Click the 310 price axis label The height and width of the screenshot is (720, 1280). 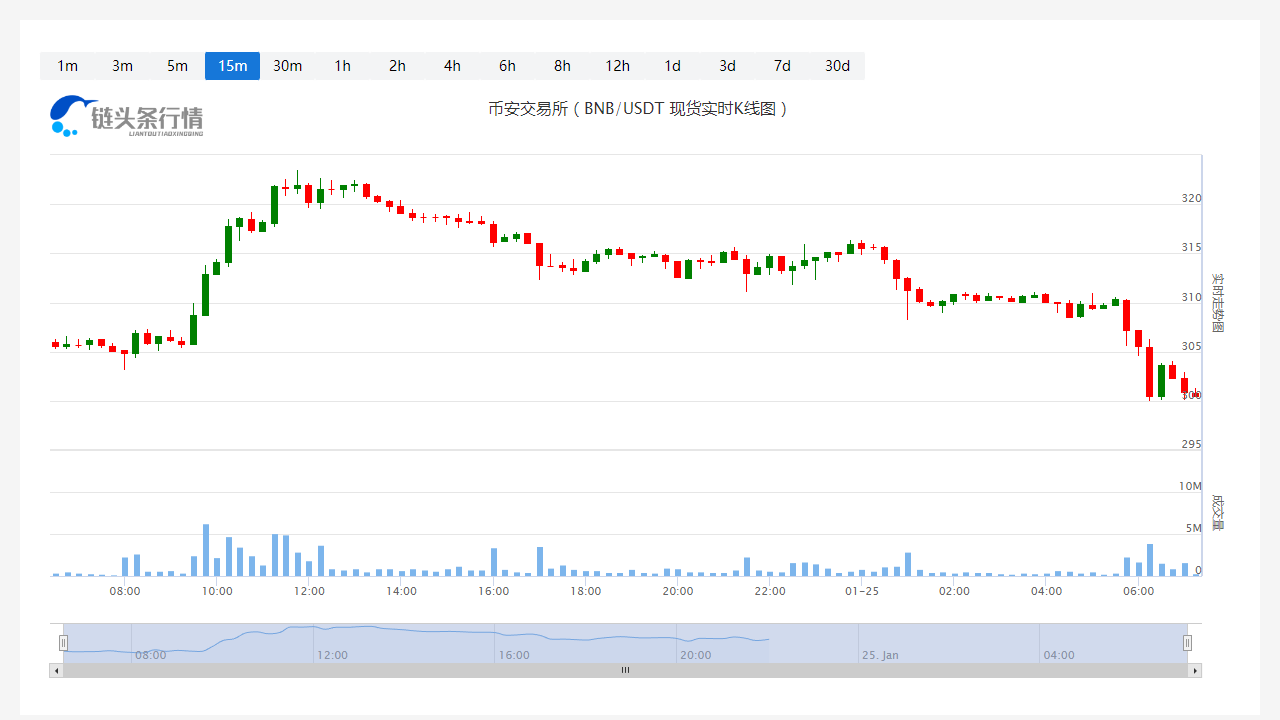(1191, 297)
